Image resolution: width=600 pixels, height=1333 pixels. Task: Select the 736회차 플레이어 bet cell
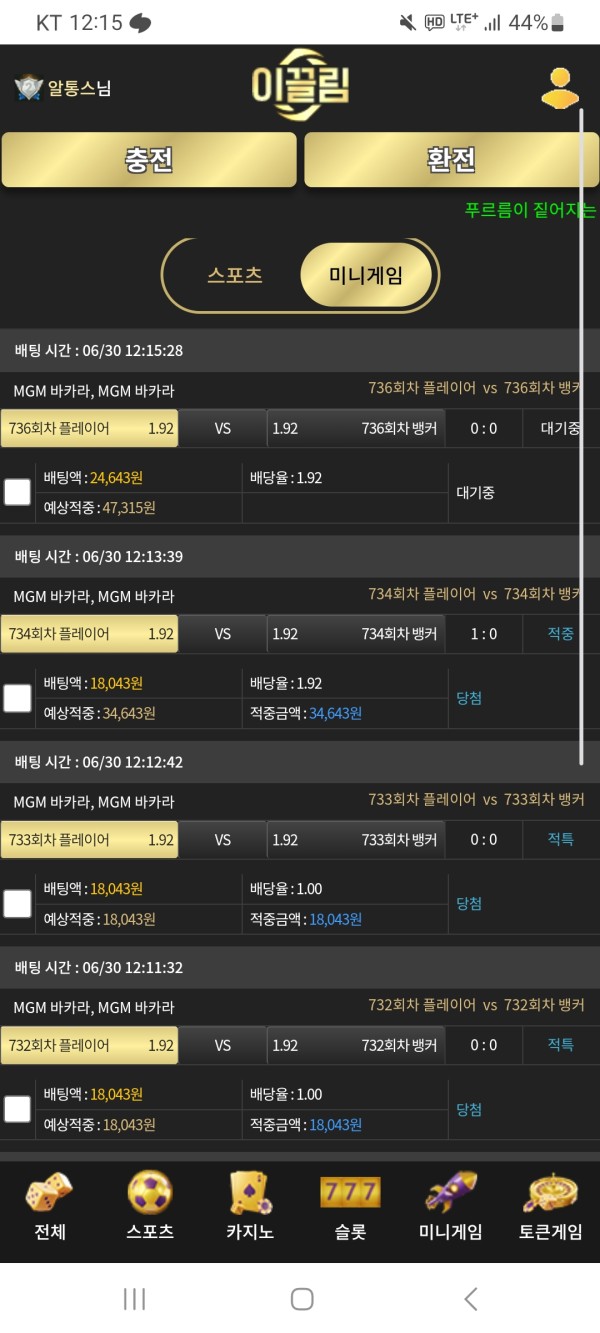[x=90, y=428]
